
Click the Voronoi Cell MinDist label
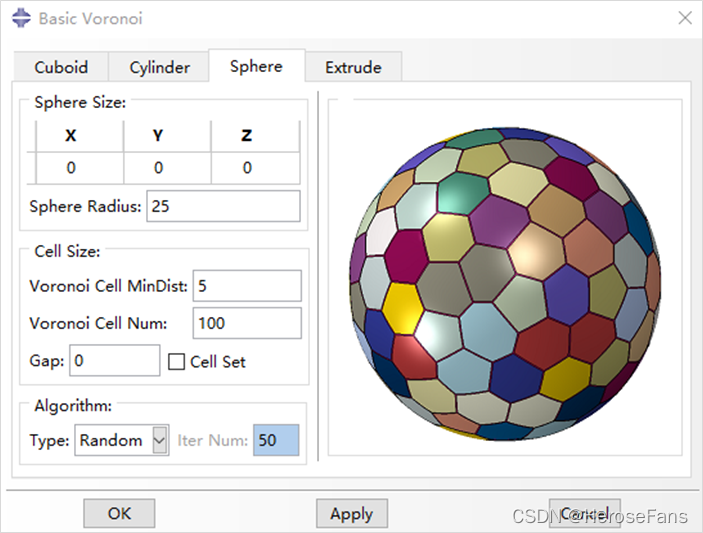pyautogui.click(x=108, y=286)
